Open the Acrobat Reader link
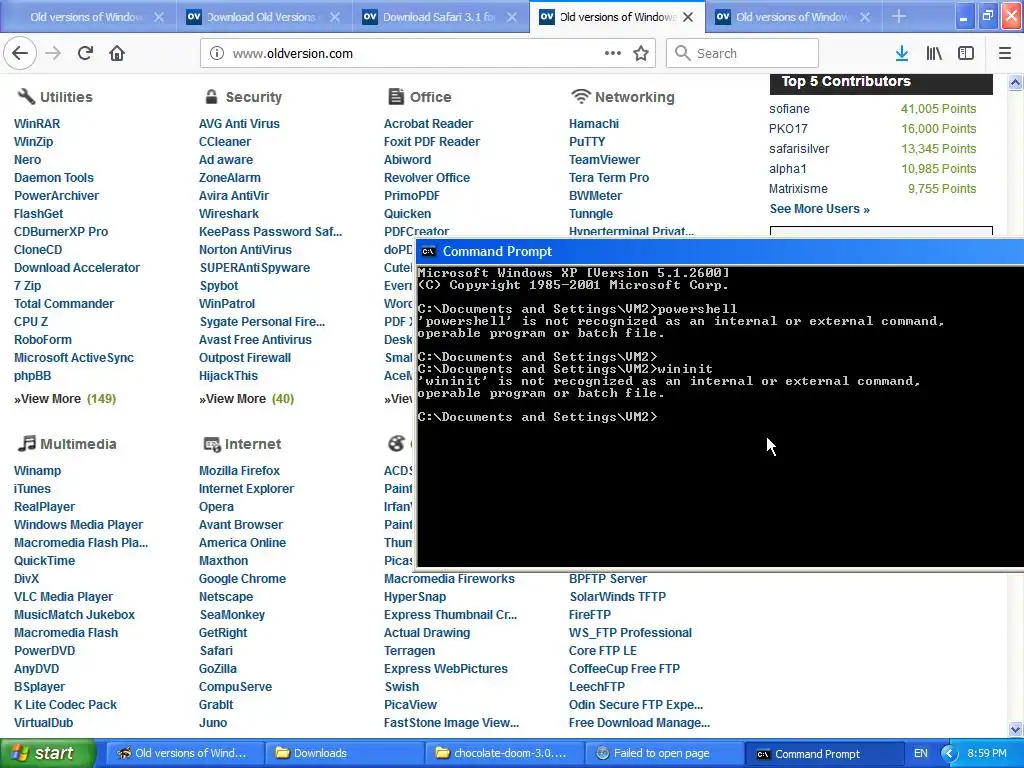Image resolution: width=1024 pixels, height=768 pixels. [x=428, y=123]
